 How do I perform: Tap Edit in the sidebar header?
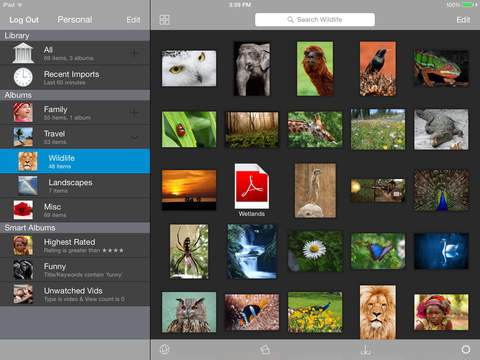pyautogui.click(x=133, y=20)
